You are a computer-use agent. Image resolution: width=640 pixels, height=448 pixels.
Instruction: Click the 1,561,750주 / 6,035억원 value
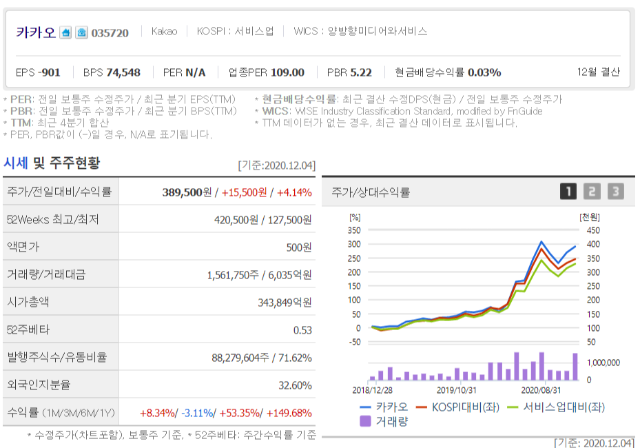pos(260,275)
